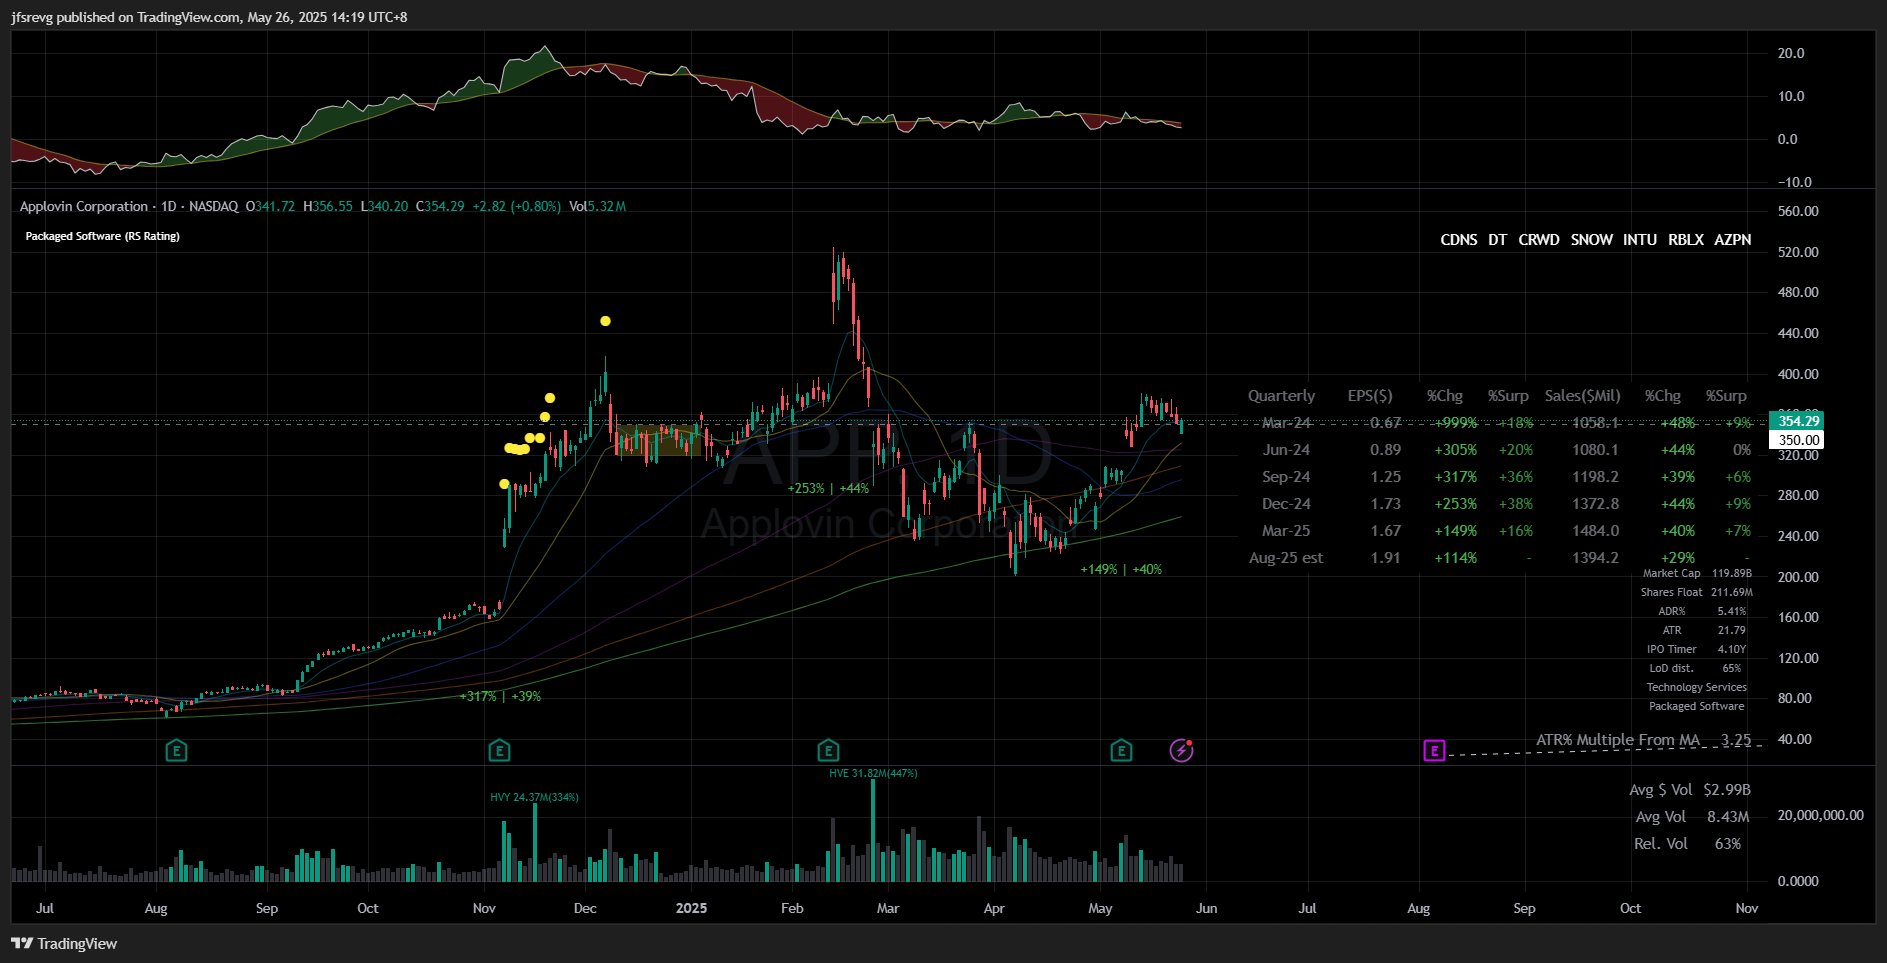Click the ADR% 5.41% value
The height and width of the screenshot is (963, 1887).
tap(1732, 612)
